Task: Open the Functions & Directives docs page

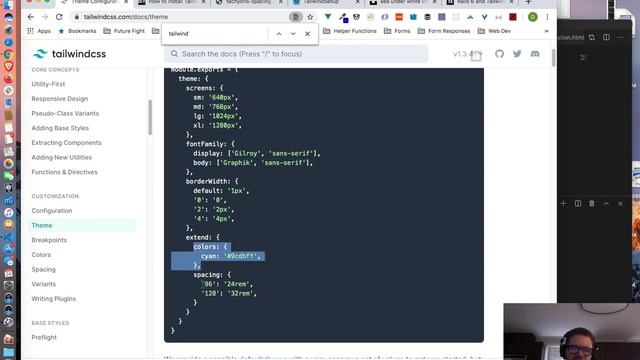Action: [x=64, y=172]
